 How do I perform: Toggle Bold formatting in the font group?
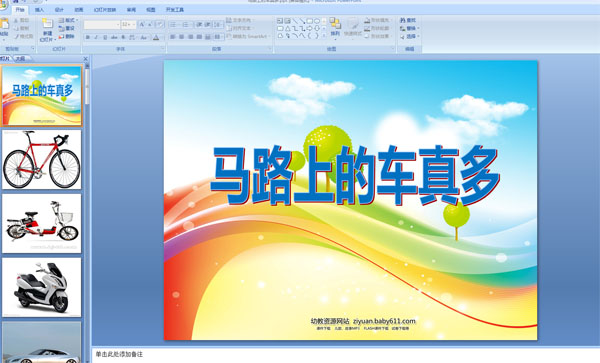click(x=88, y=37)
